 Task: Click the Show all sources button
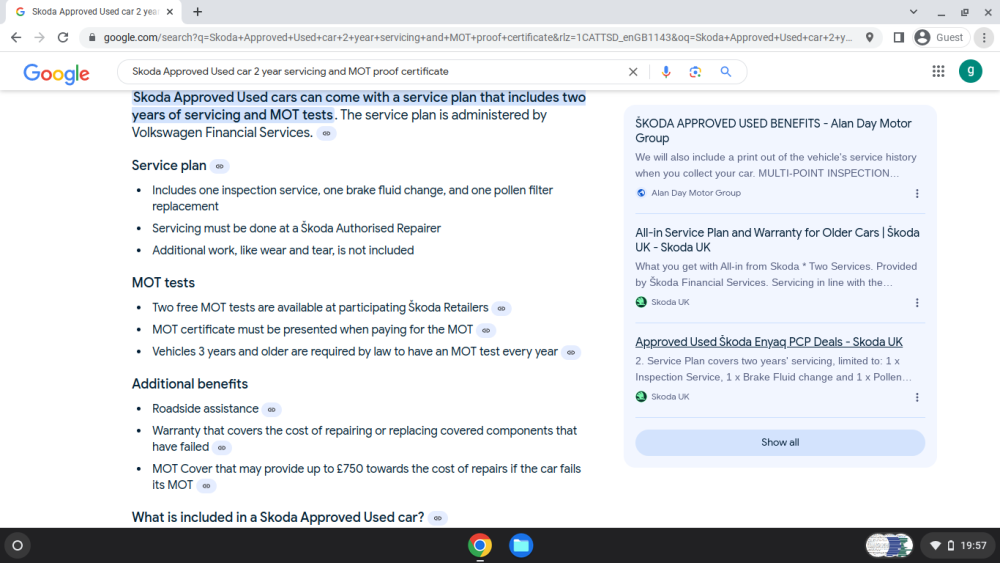pyautogui.click(x=780, y=442)
